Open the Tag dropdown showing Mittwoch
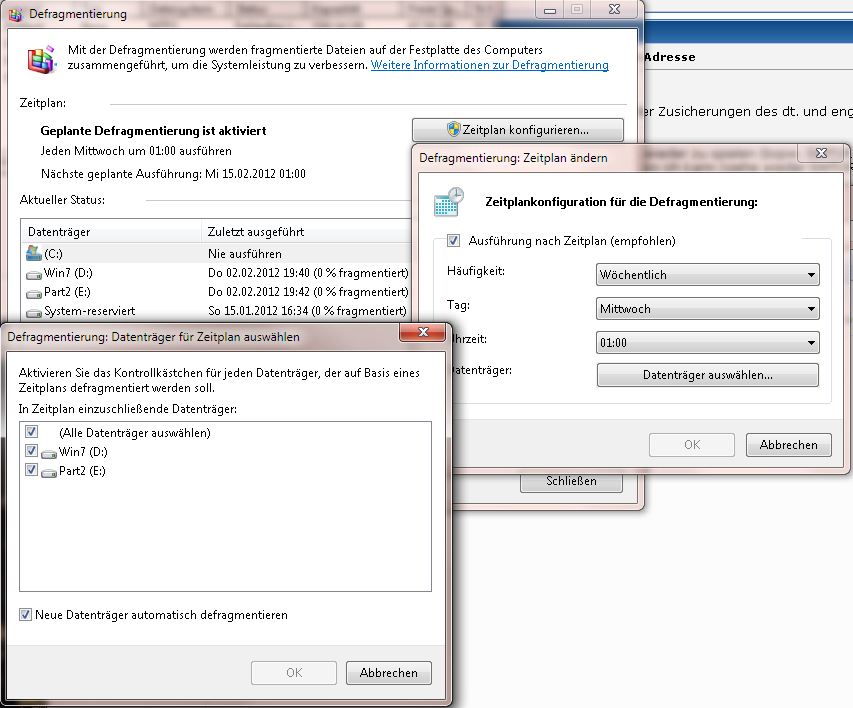The image size is (853, 708). 707,309
